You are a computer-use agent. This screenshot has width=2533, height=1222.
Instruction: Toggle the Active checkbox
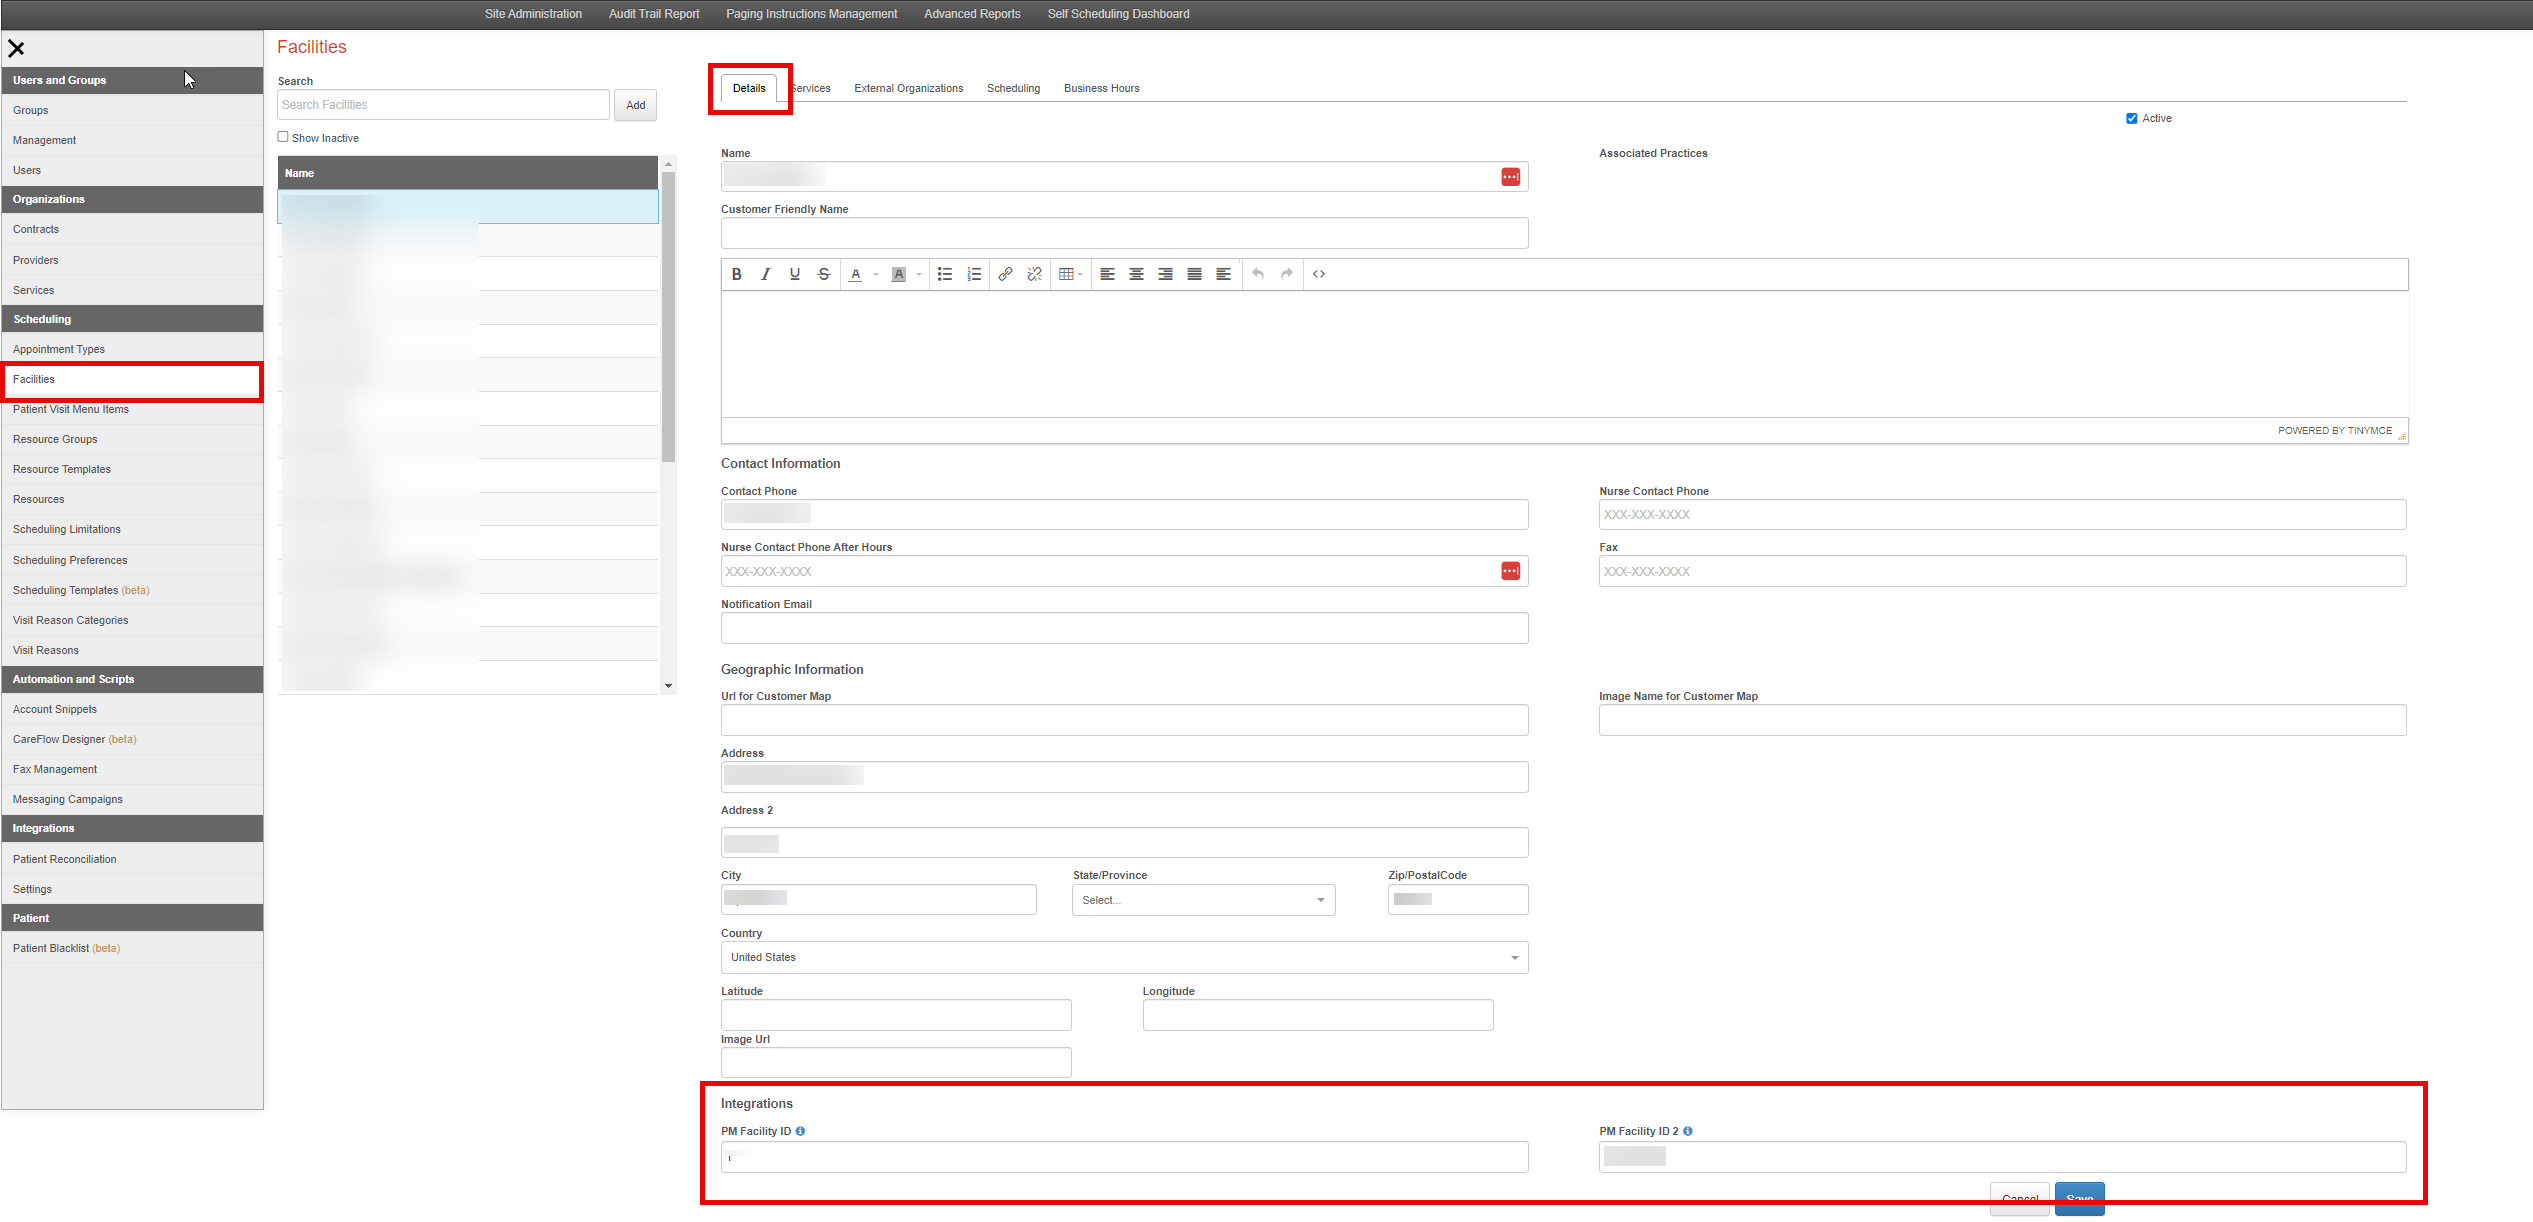tap(2131, 118)
